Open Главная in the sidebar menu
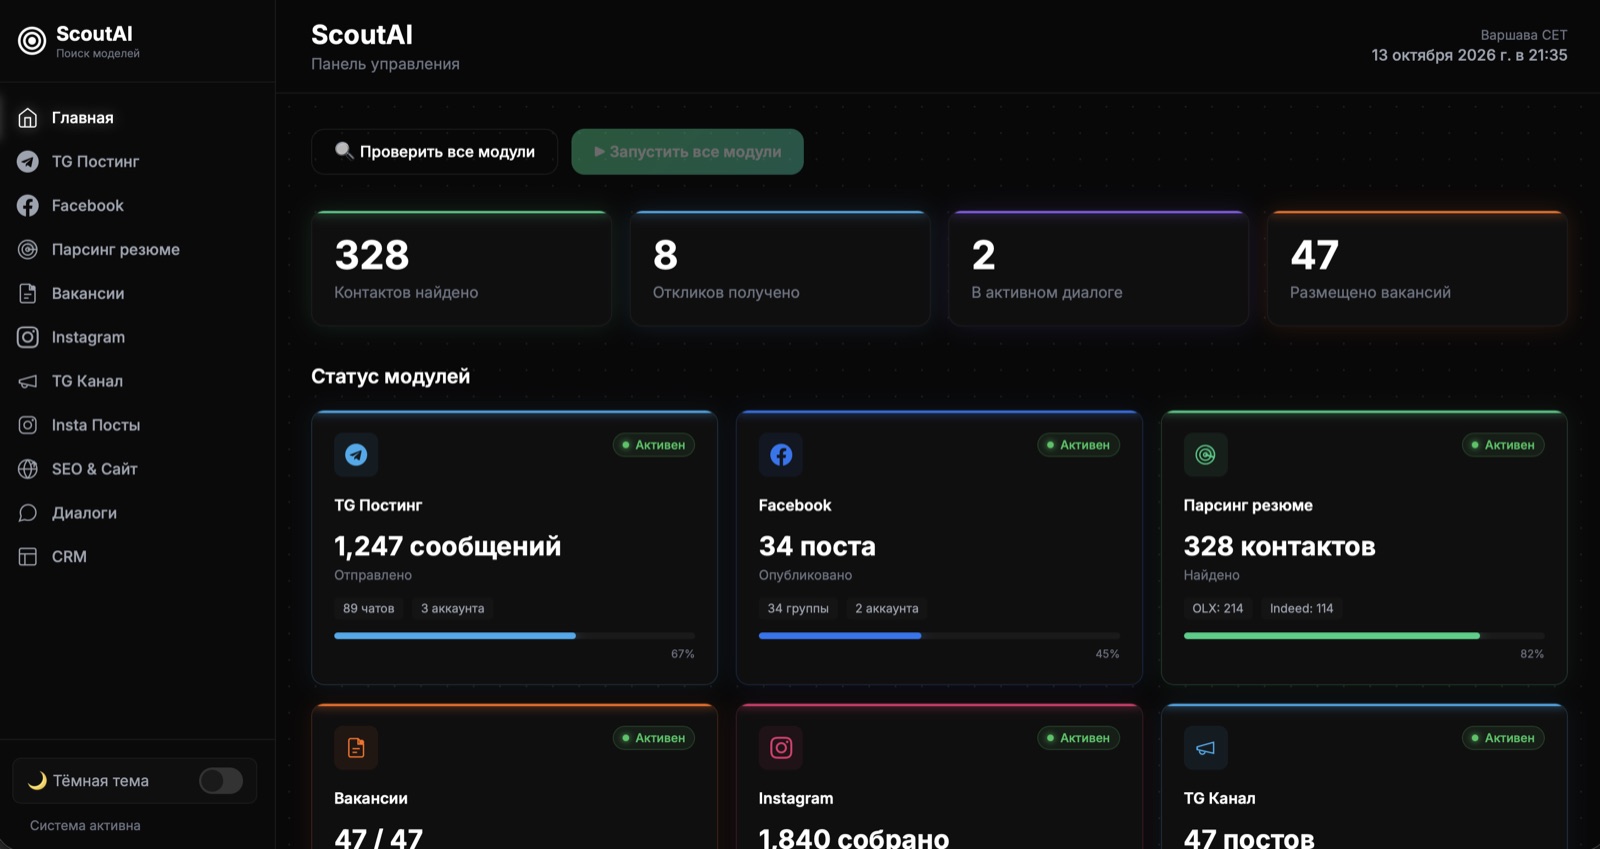The image size is (1600, 849). (x=137, y=118)
